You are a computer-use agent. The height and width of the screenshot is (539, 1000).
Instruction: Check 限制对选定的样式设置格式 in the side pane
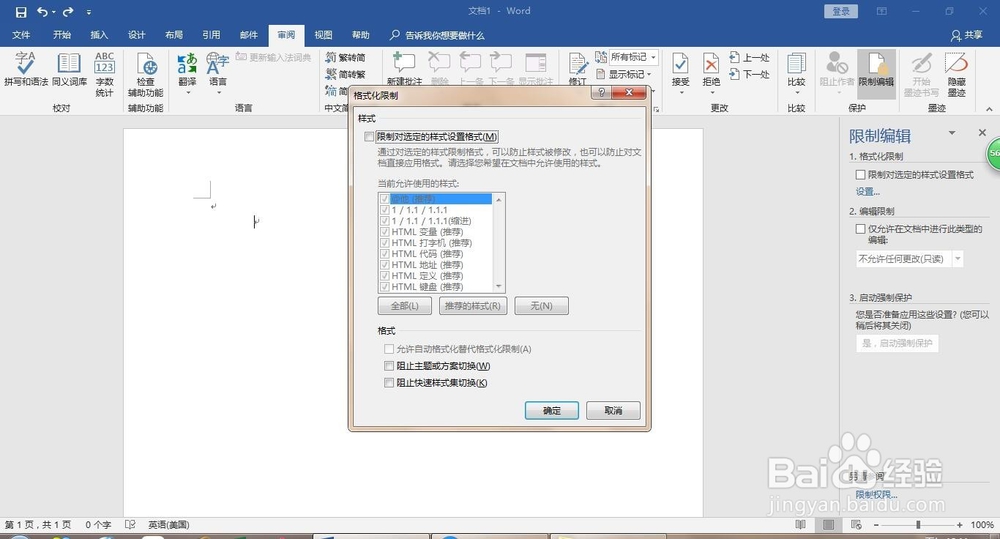860,175
